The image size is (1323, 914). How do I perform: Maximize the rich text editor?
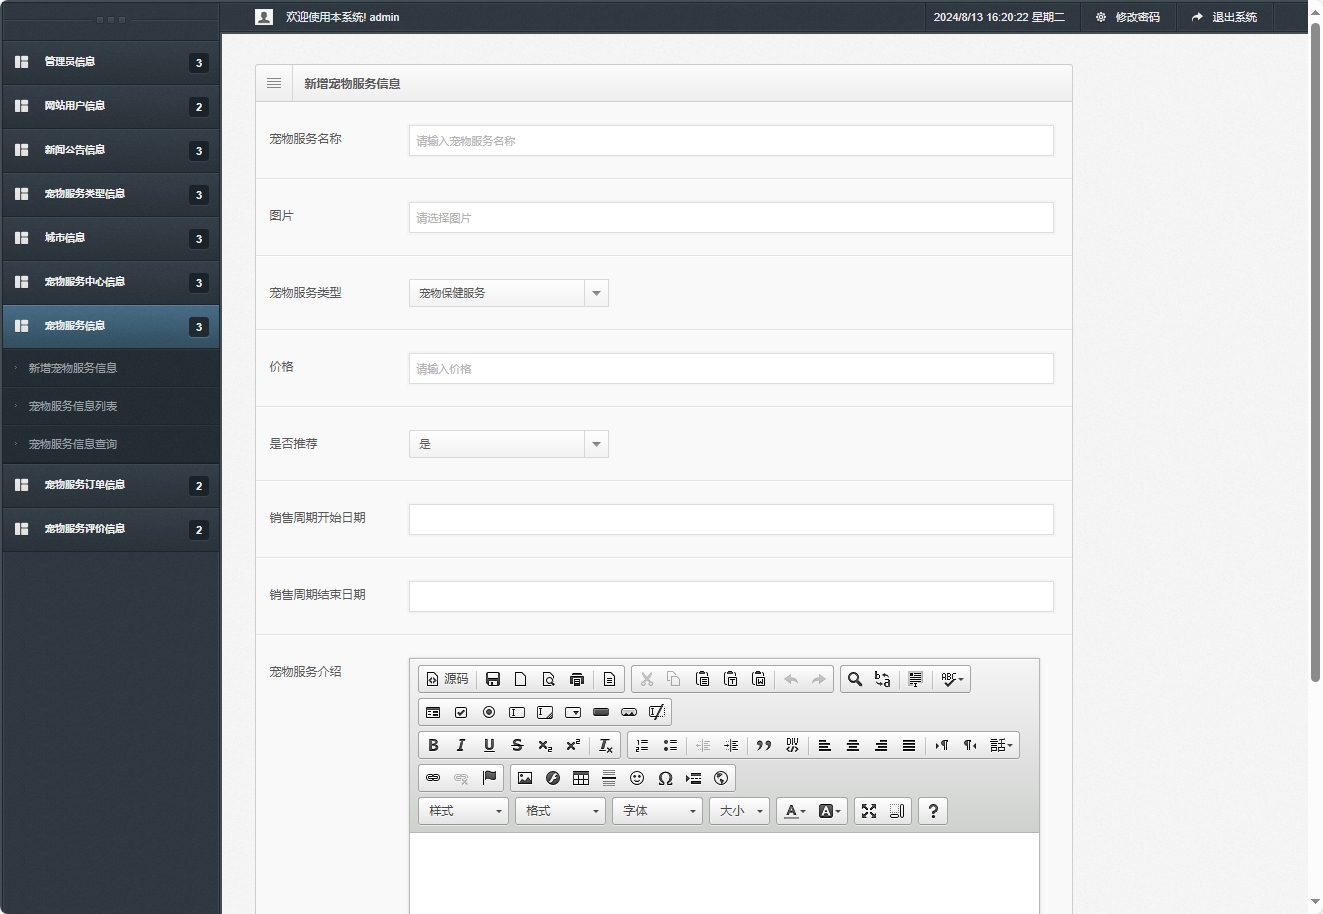click(x=869, y=811)
